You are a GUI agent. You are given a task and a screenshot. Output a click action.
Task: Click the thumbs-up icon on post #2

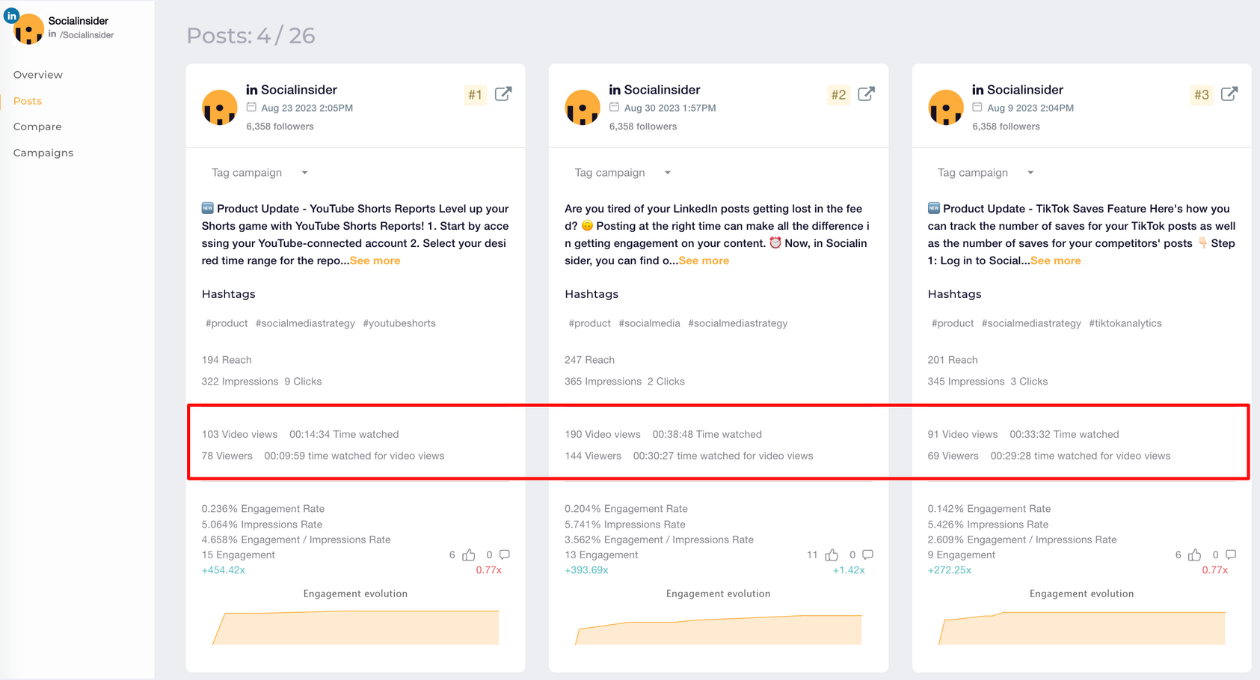tap(831, 555)
